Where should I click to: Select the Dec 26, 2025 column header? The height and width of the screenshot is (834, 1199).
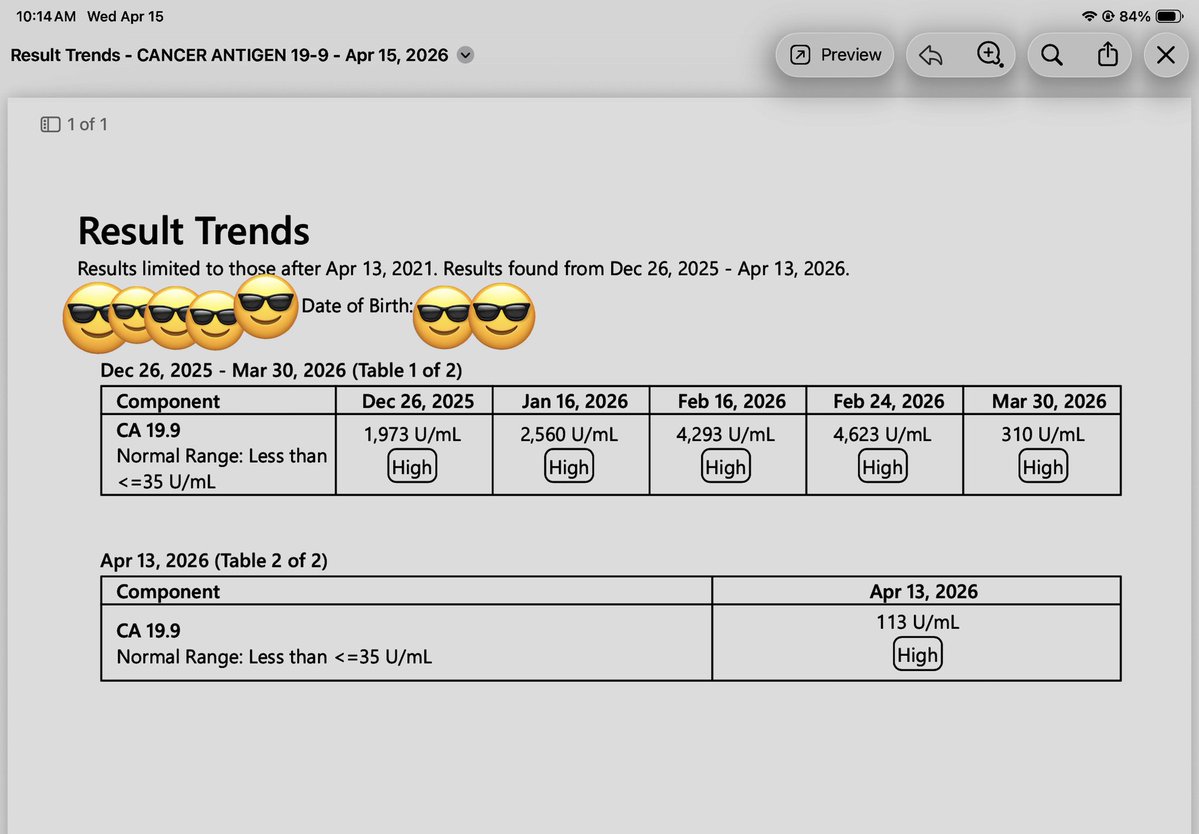point(418,401)
